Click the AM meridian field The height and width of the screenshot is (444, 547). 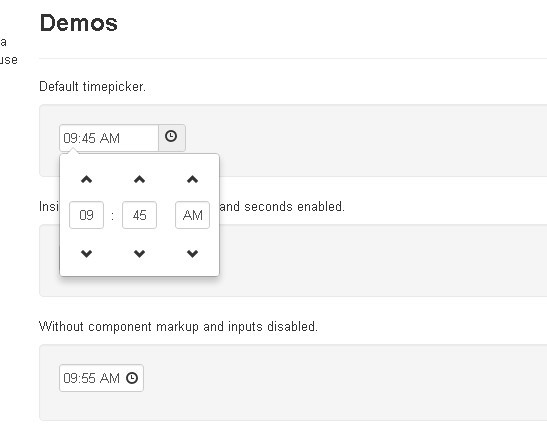(193, 215)
